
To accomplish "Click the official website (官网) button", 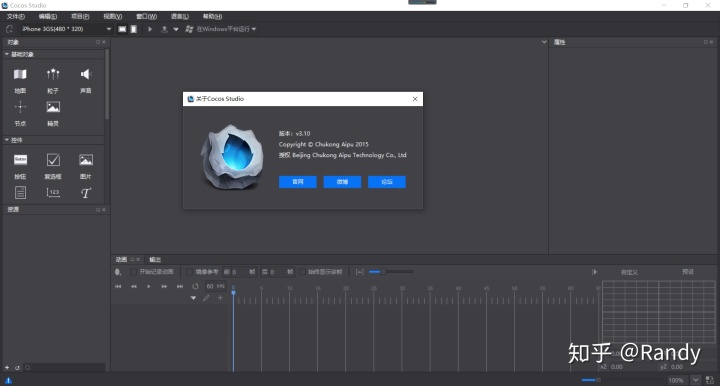I will [298, 182].
